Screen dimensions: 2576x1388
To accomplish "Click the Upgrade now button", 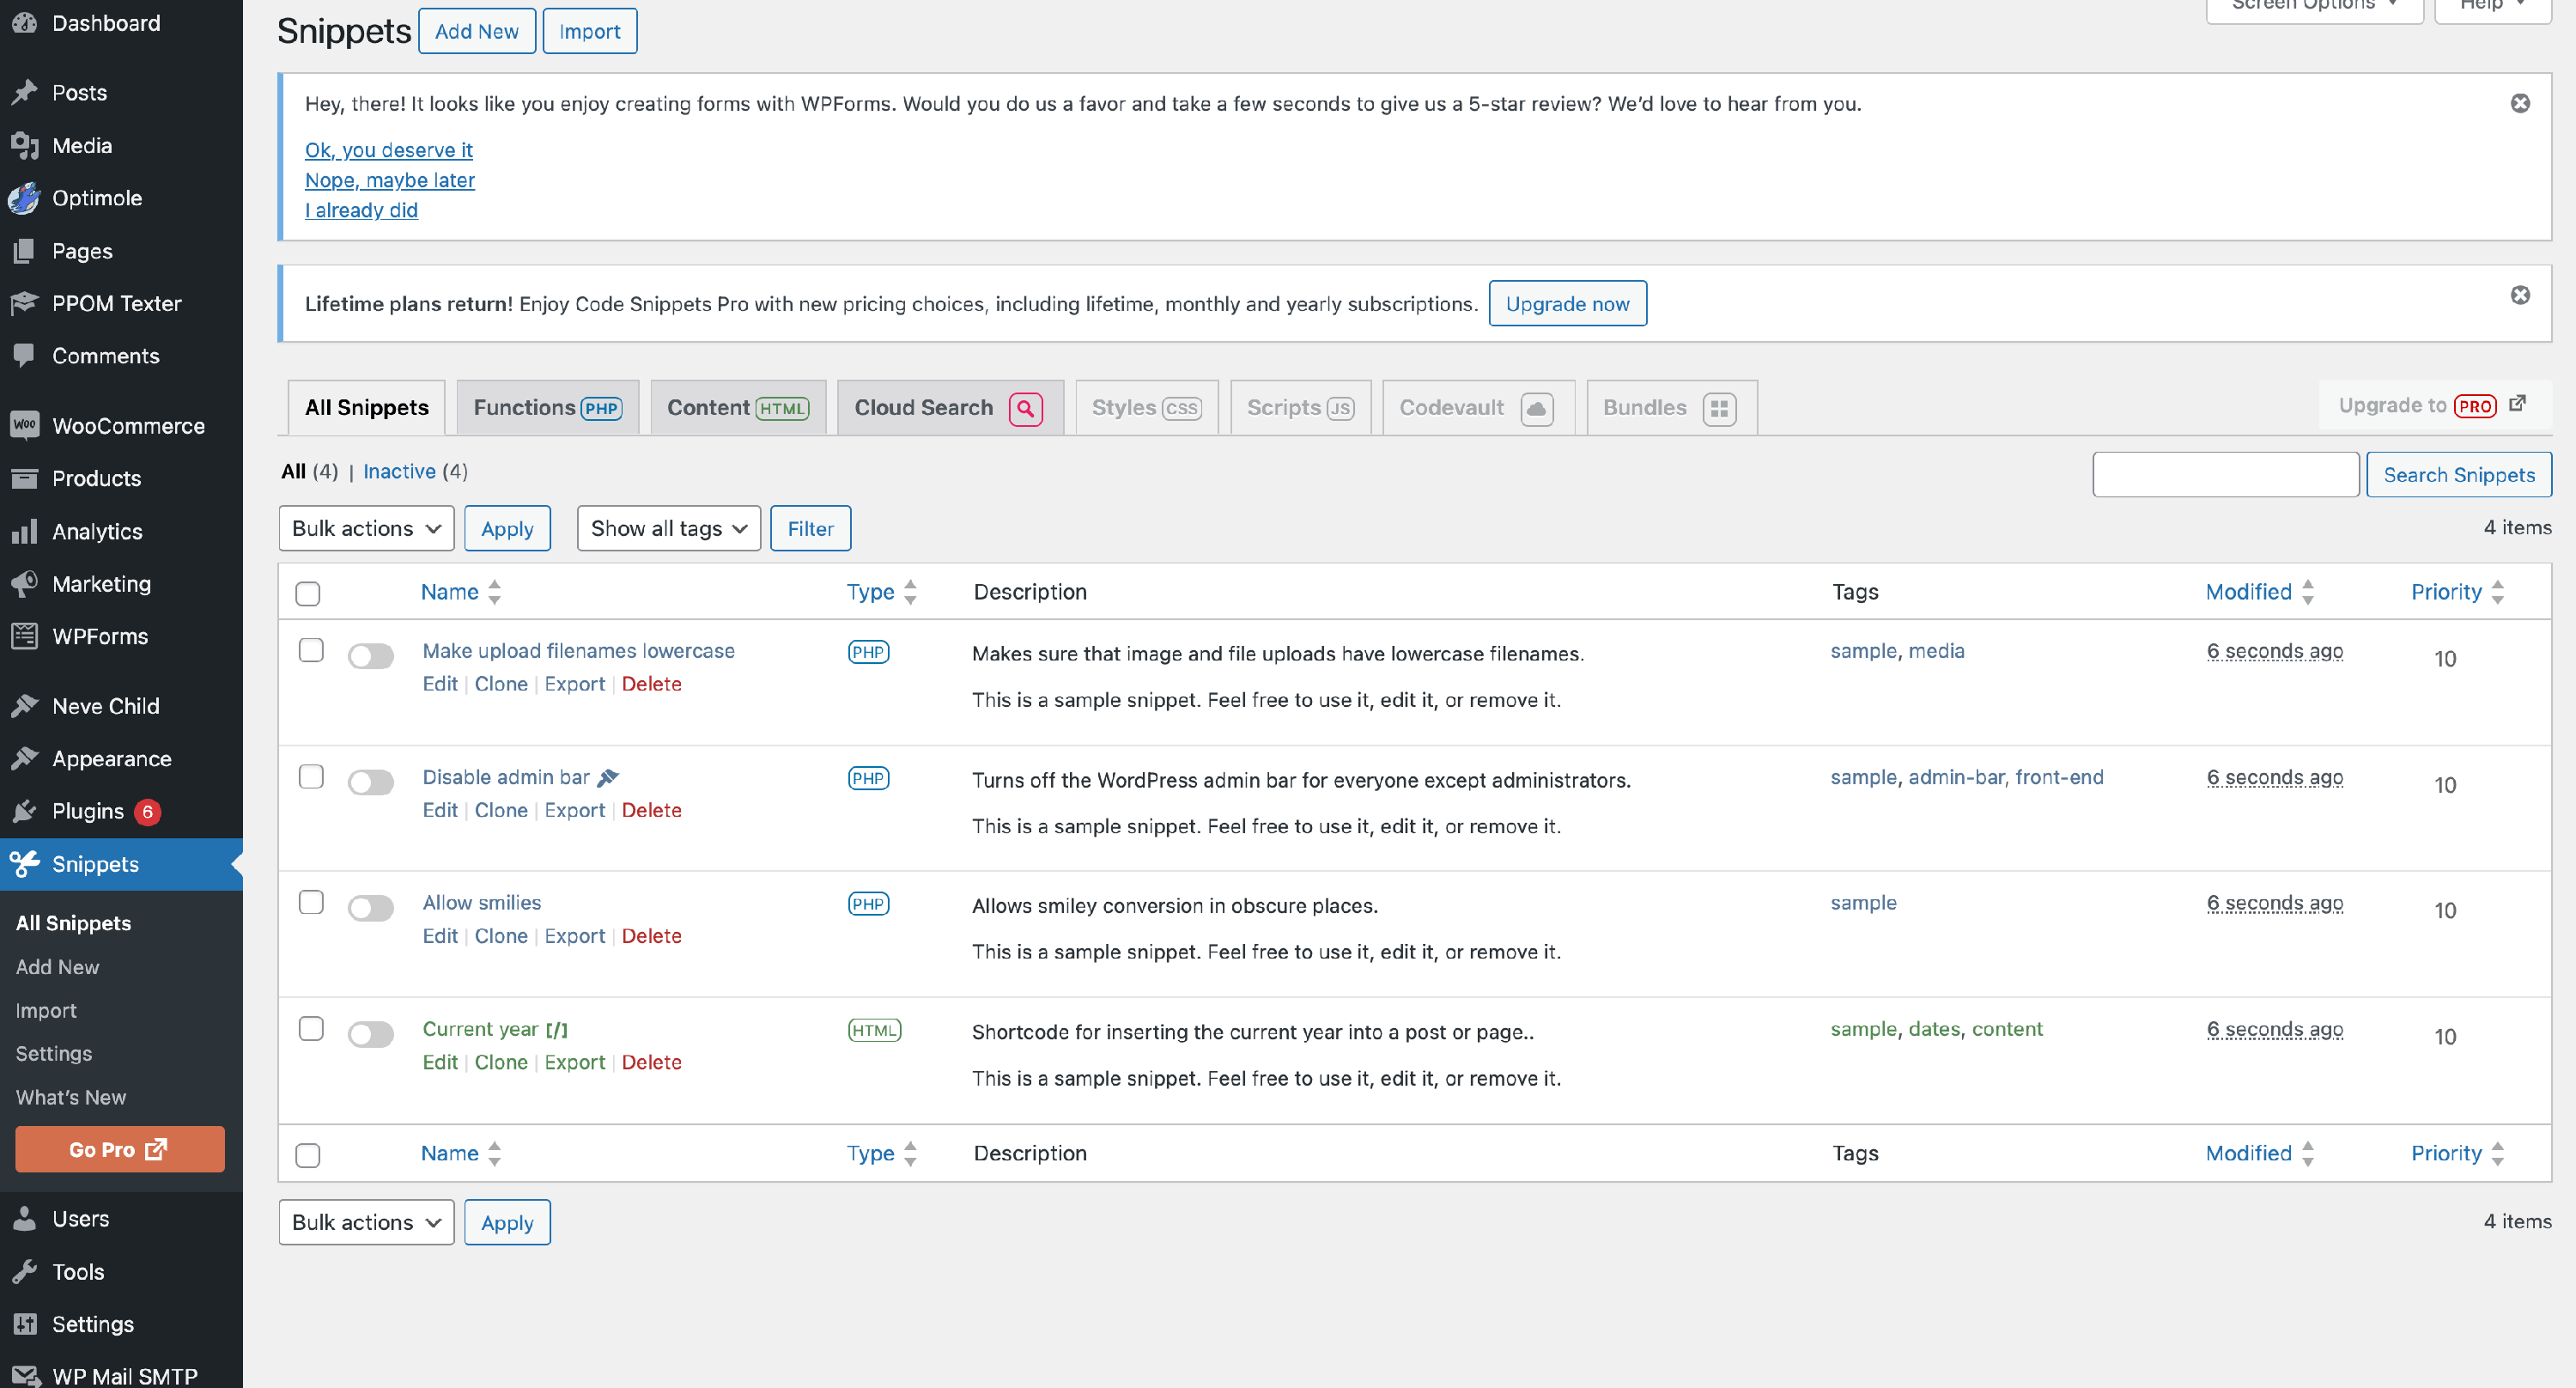I will [1566, 304].
